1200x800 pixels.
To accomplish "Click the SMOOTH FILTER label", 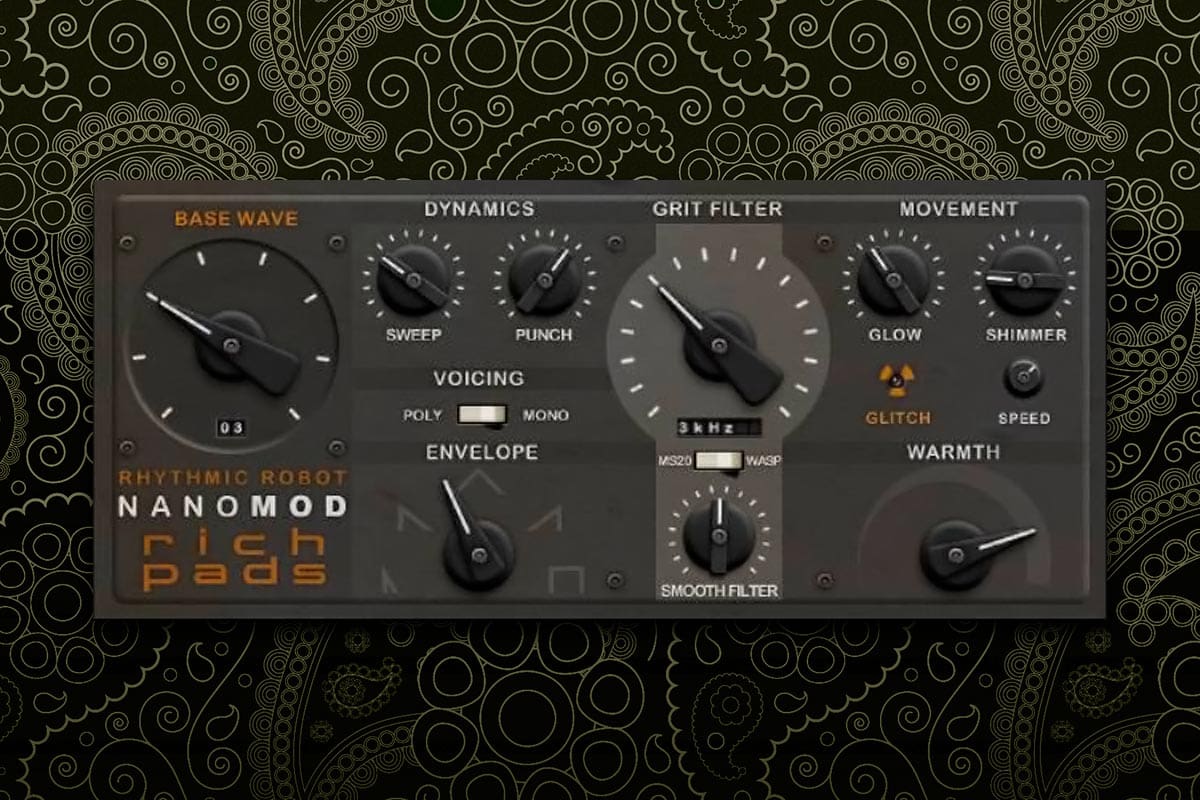I will pyautogui.click(x=719, y=590).
